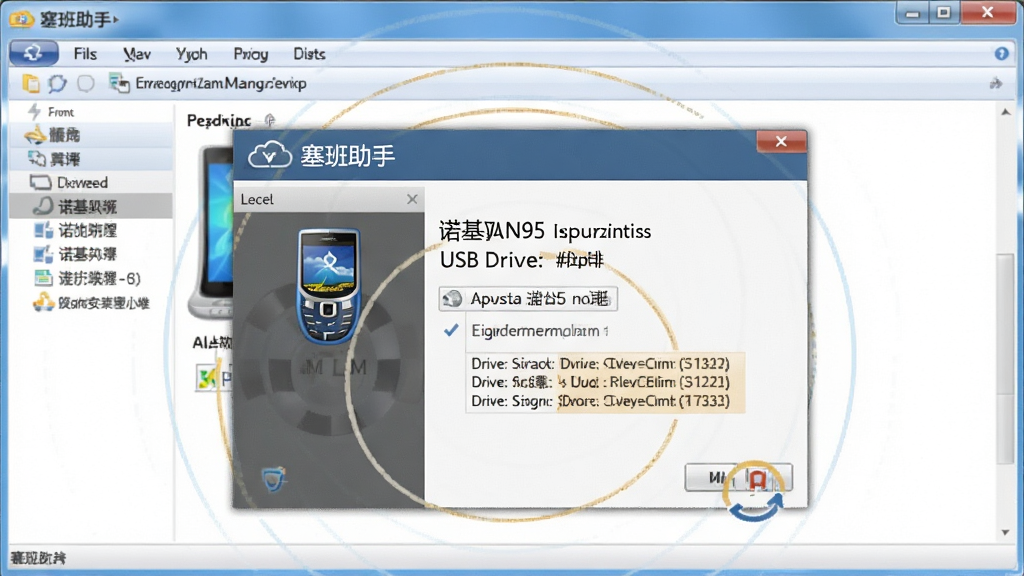Click the monitor icon beside Dewwed
The height and width of the screenshot is (576, 1024).
pyautogui.click(x=40, y=182)
